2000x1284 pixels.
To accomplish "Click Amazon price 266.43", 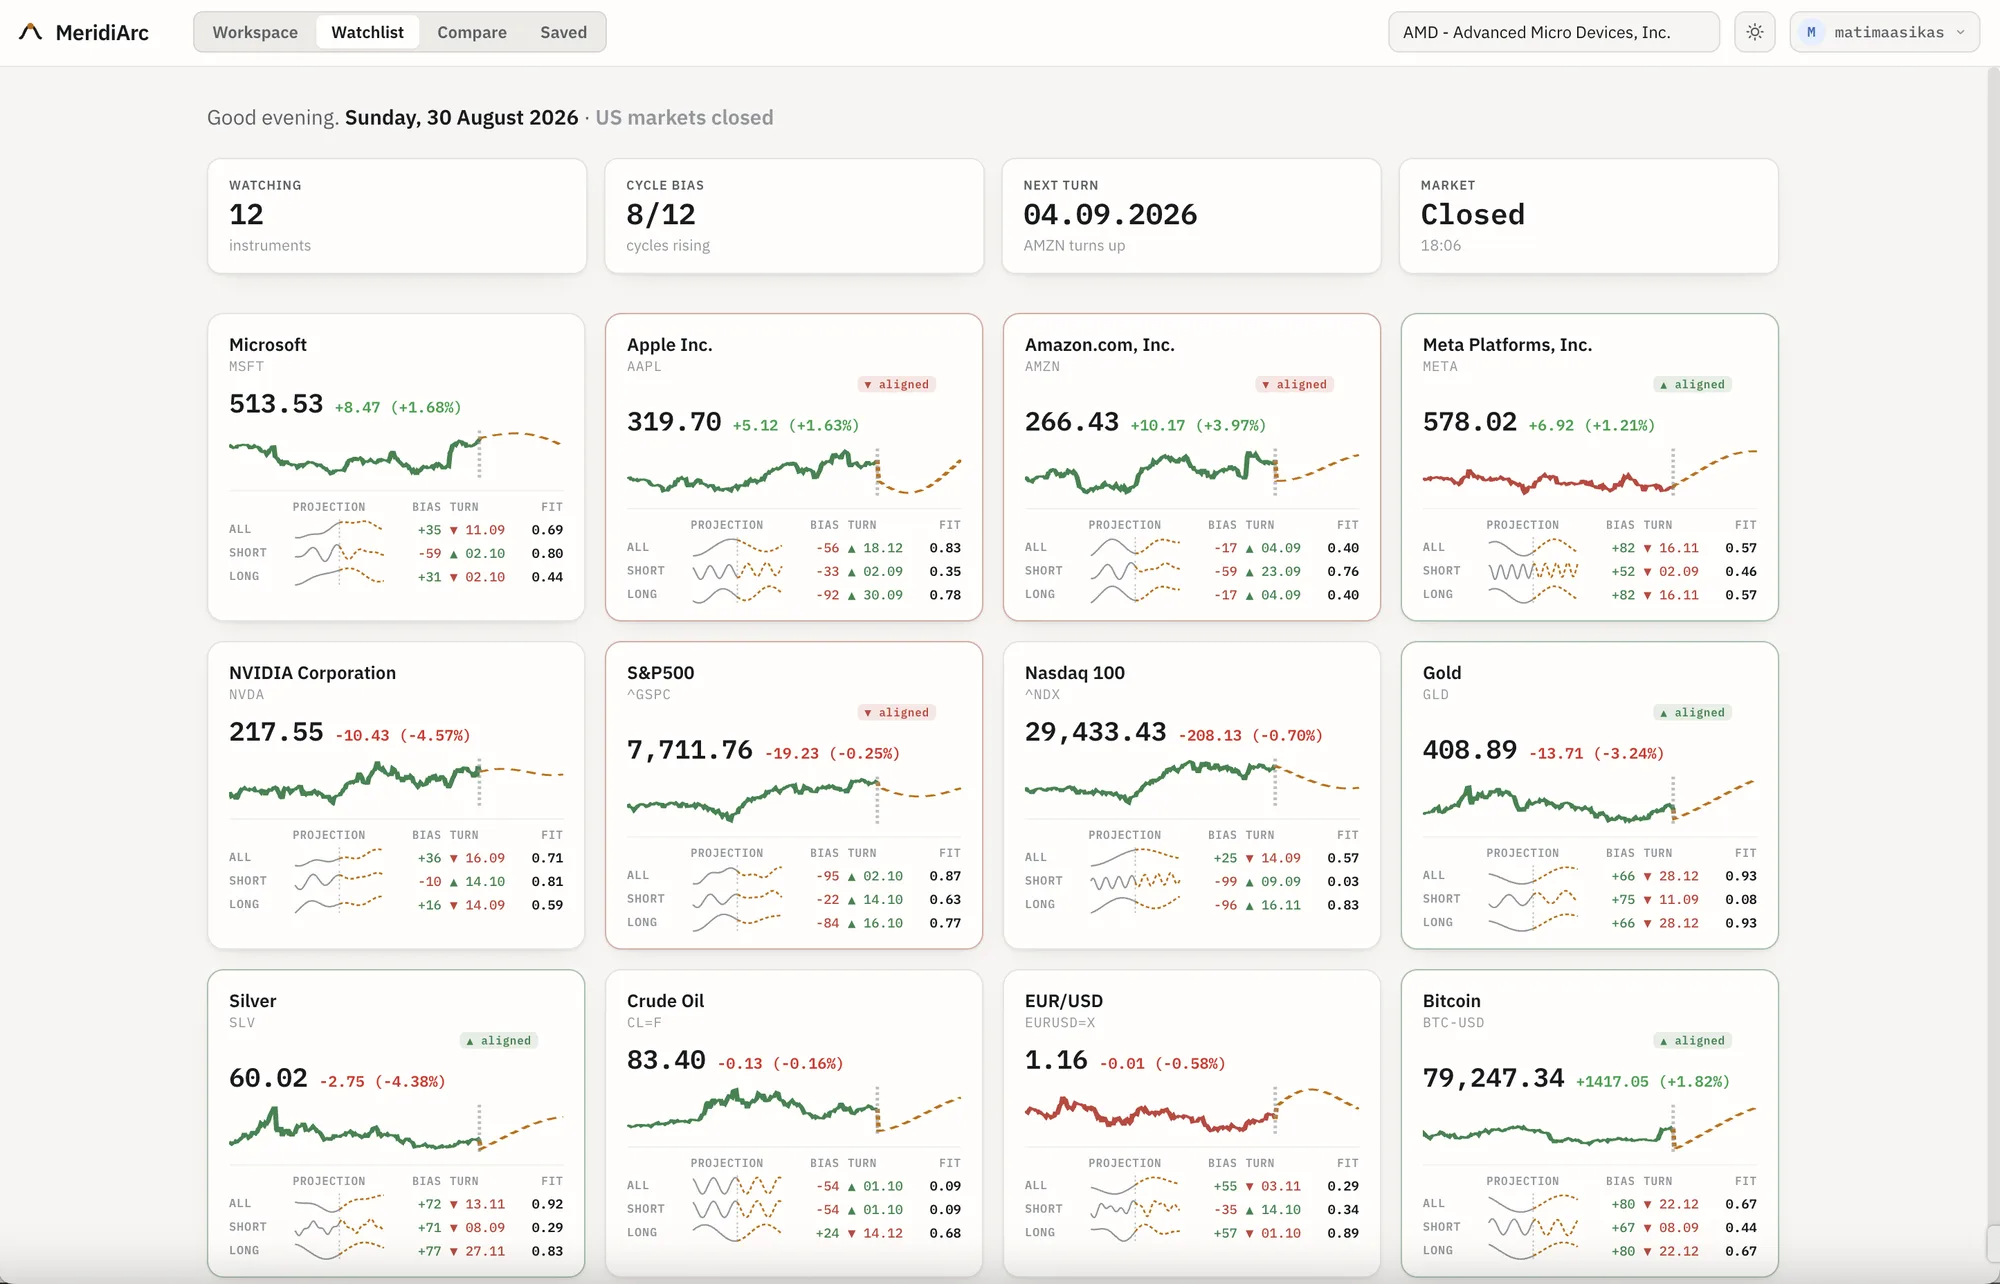I will click(x=1072, y=422).
